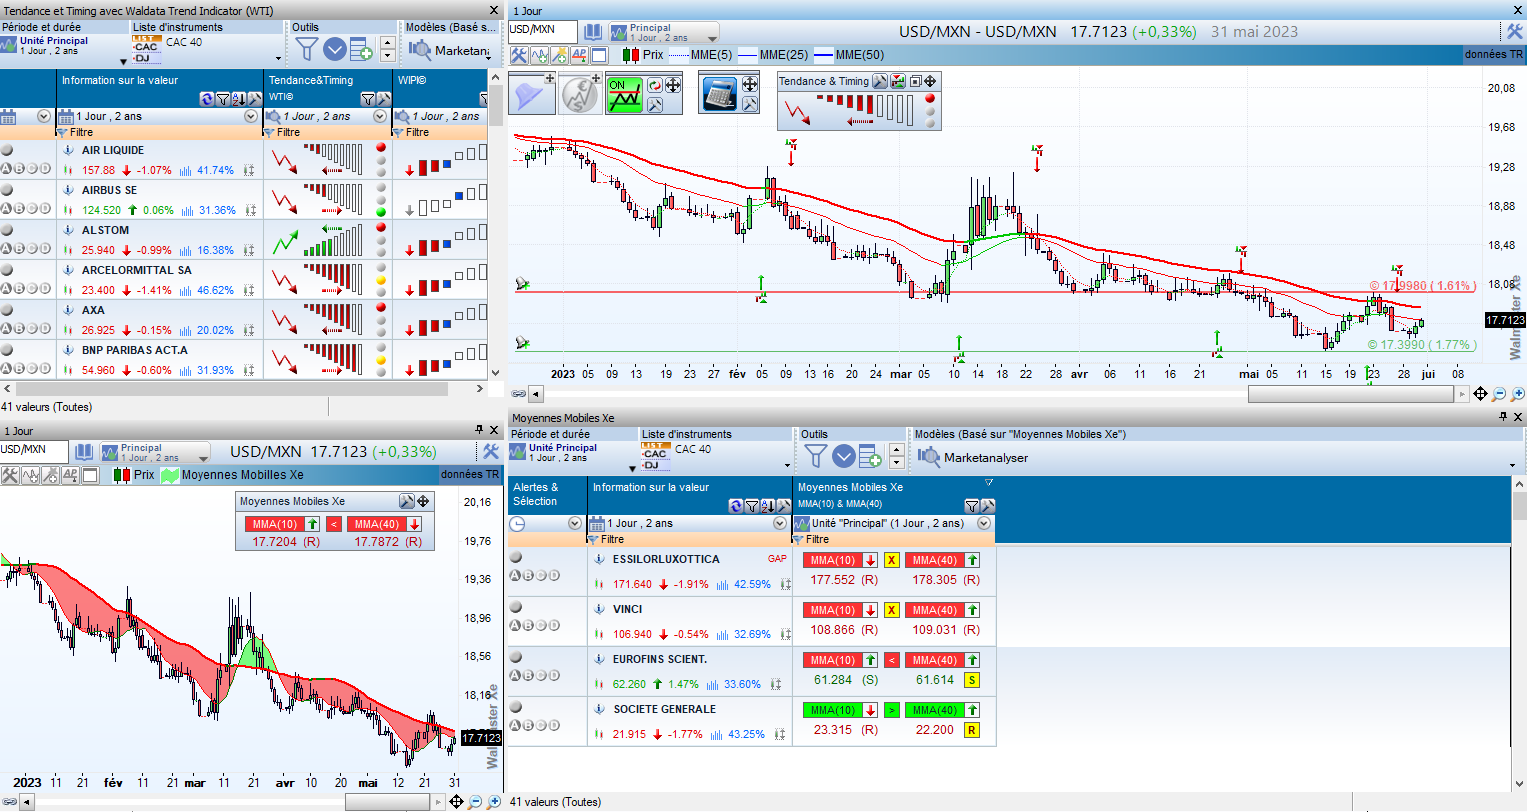Image resolution: width=1527 pixels, height=812 pixels.
Task: Click the red-green bars icon in Tendance & Timing panel
Action: (x=898, y=81)
